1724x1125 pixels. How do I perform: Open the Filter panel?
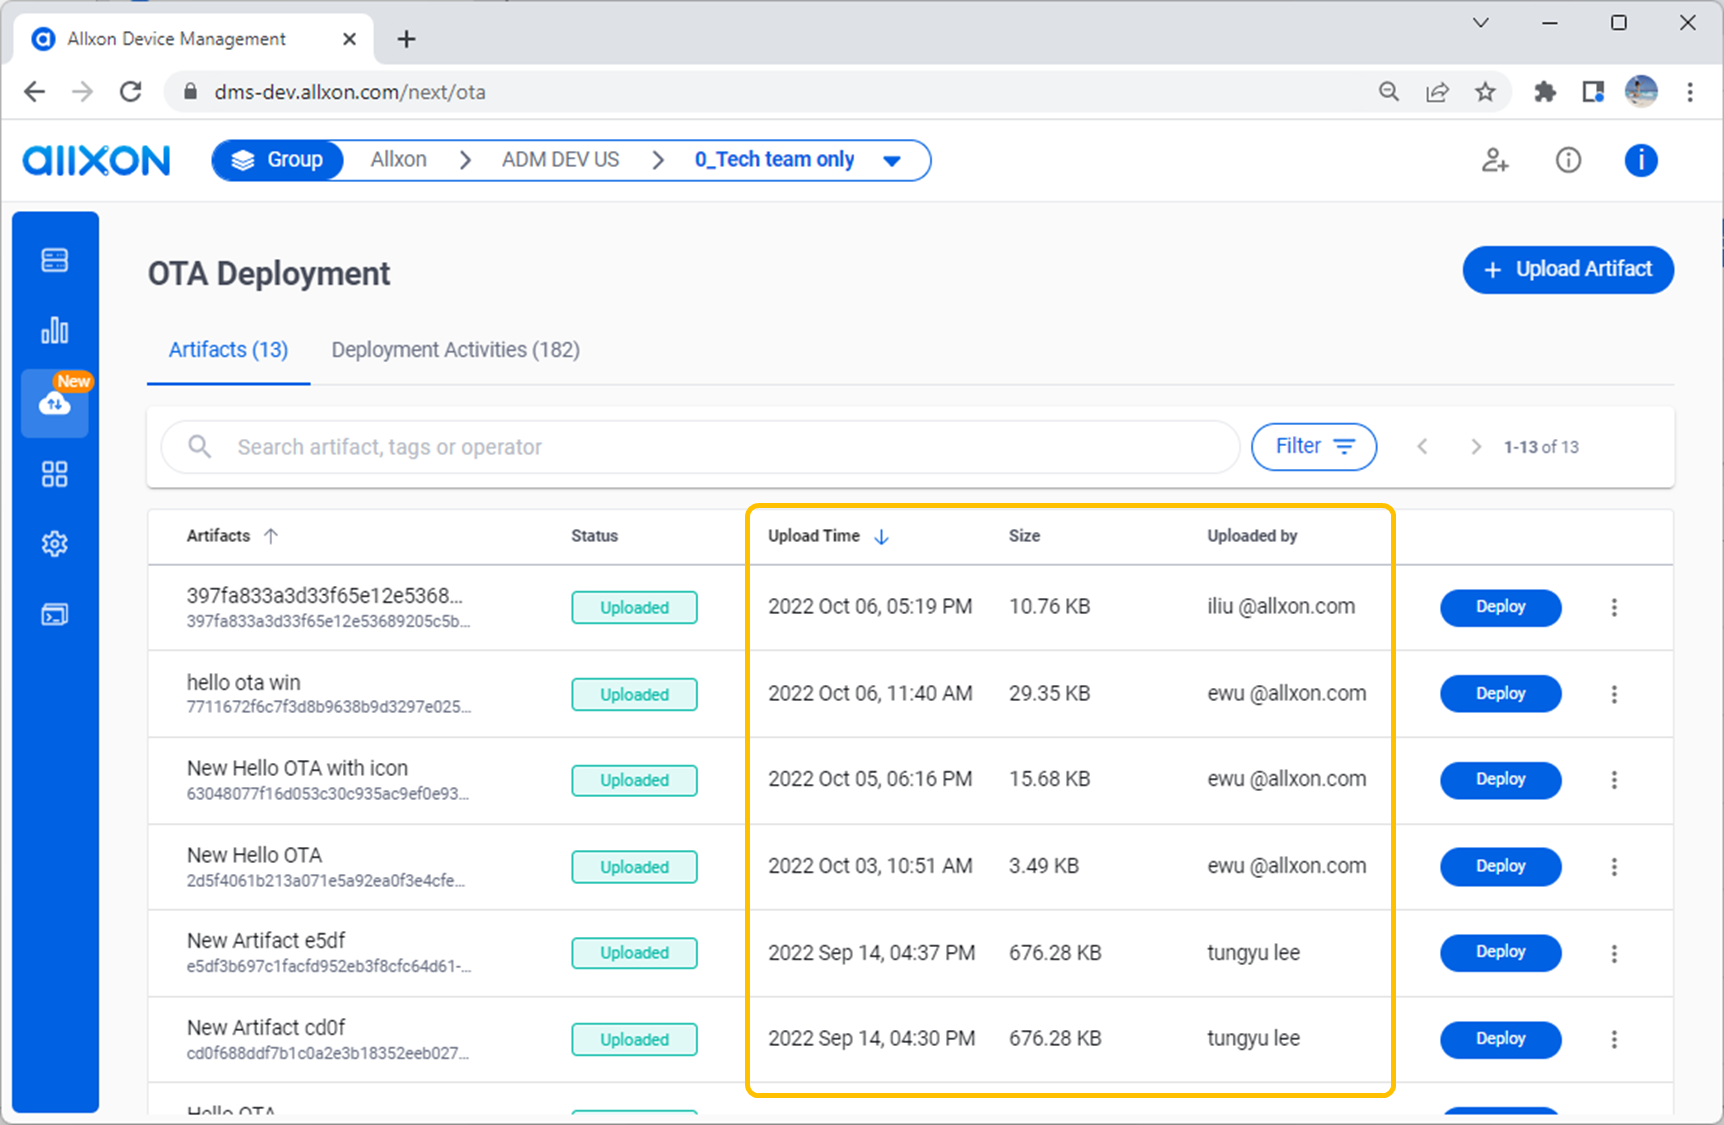[1313, 446]
